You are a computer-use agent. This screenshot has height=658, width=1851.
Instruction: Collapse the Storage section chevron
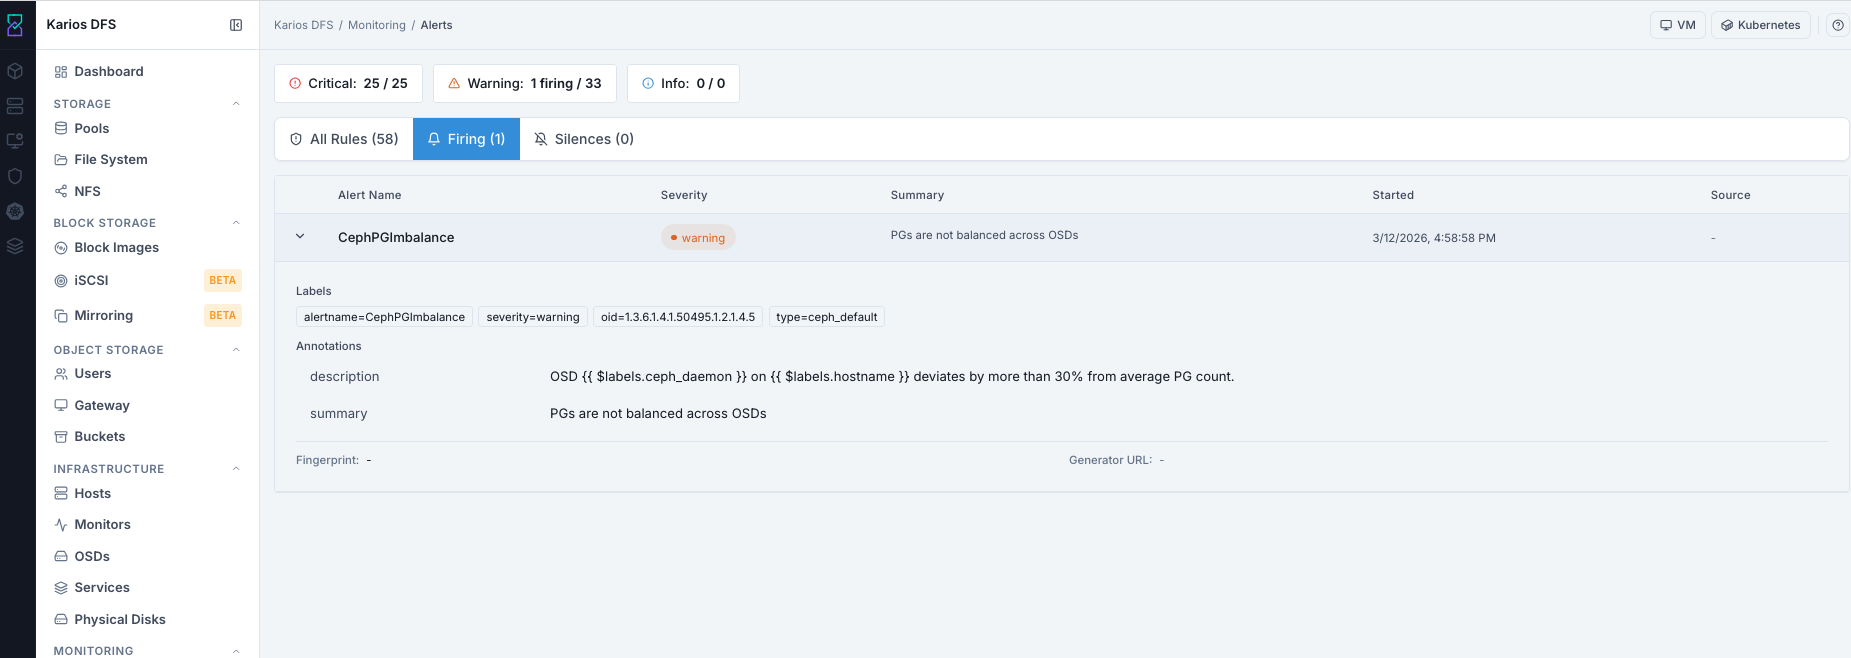(236, 104)
